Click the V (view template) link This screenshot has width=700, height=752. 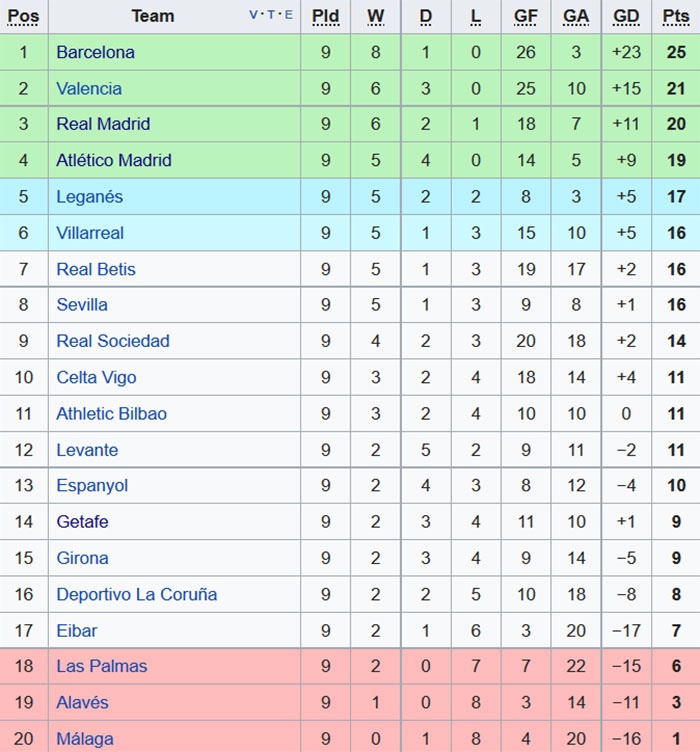[x=253, y=15]
